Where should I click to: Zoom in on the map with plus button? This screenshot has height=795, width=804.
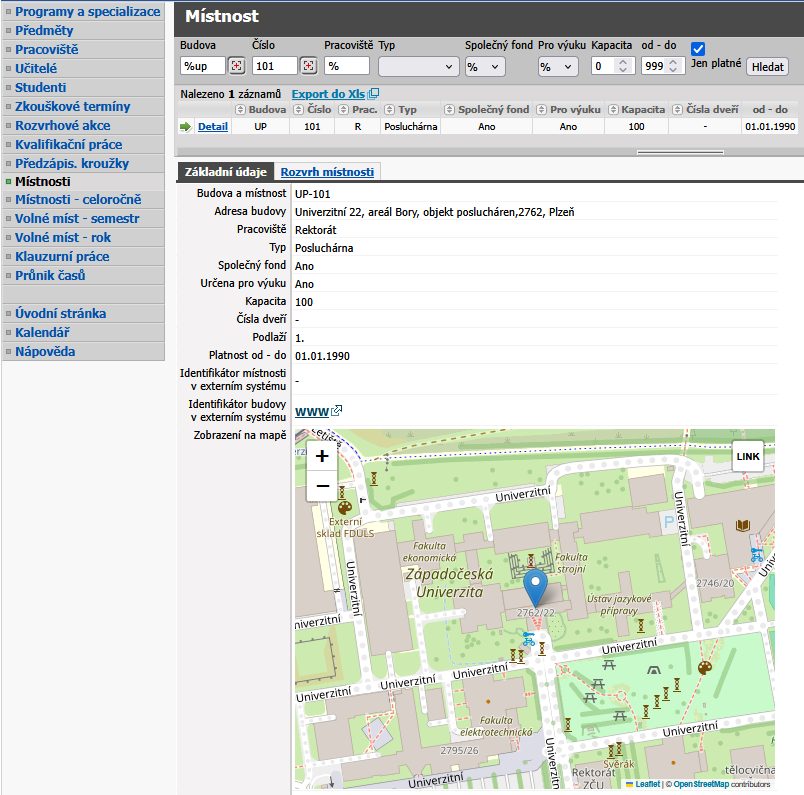point(322,457)
